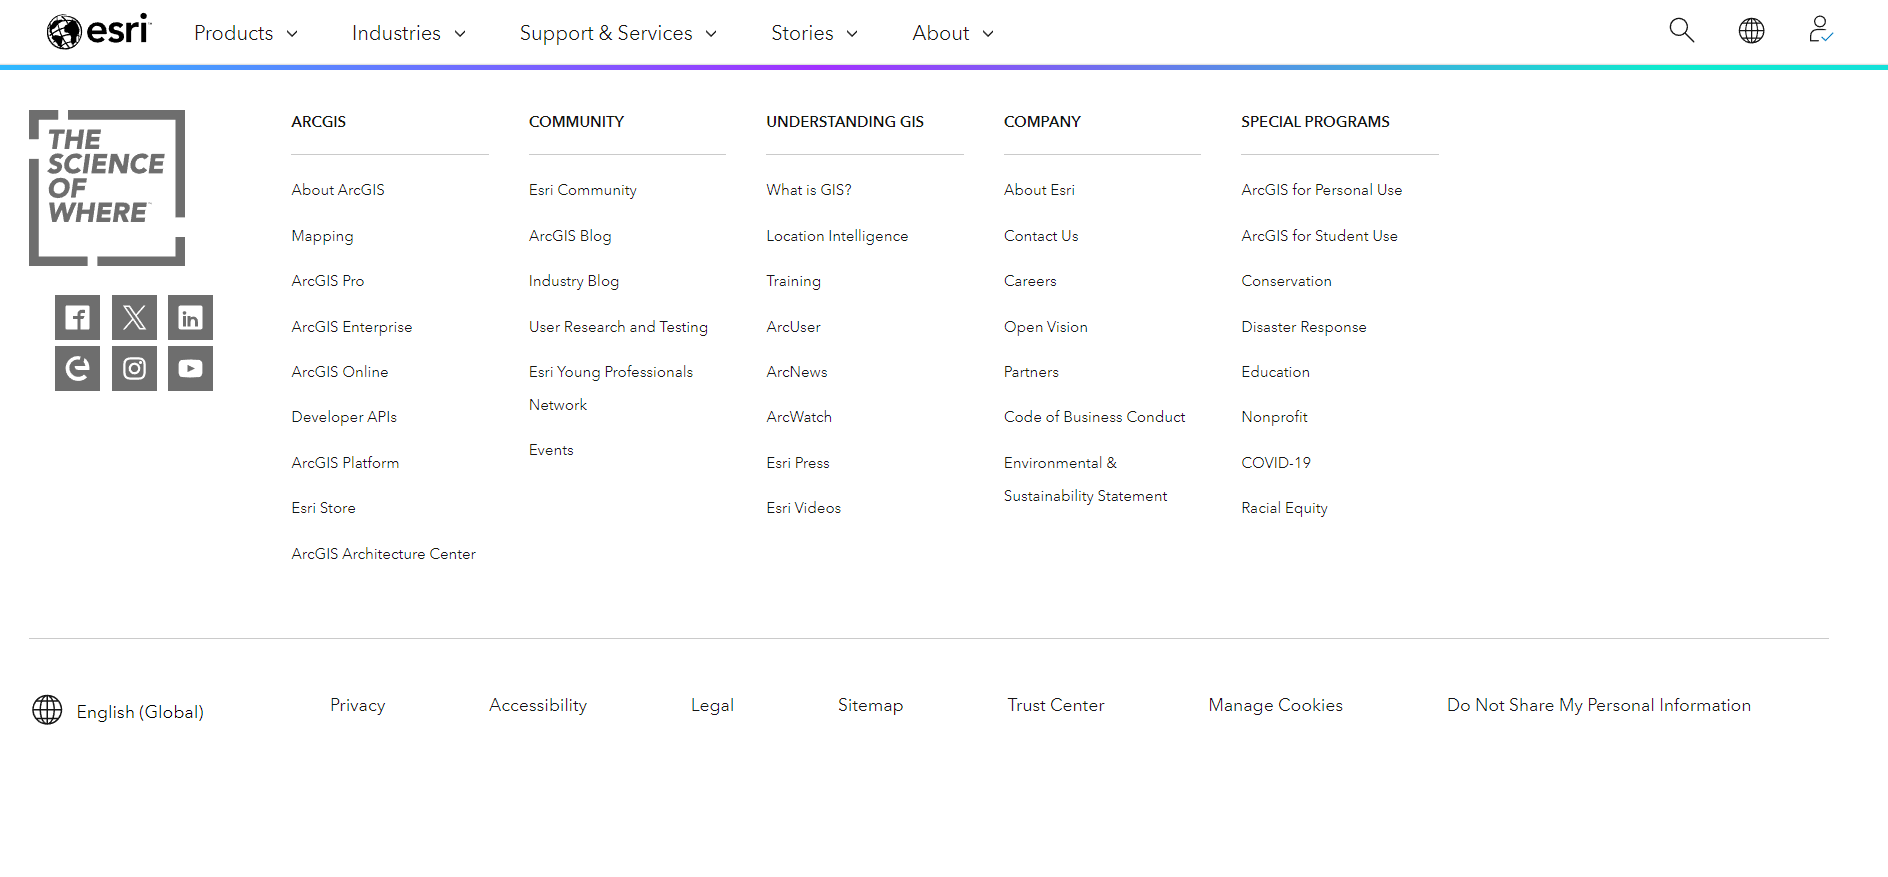Open the ArcGIS Blog link

point(570,236)
